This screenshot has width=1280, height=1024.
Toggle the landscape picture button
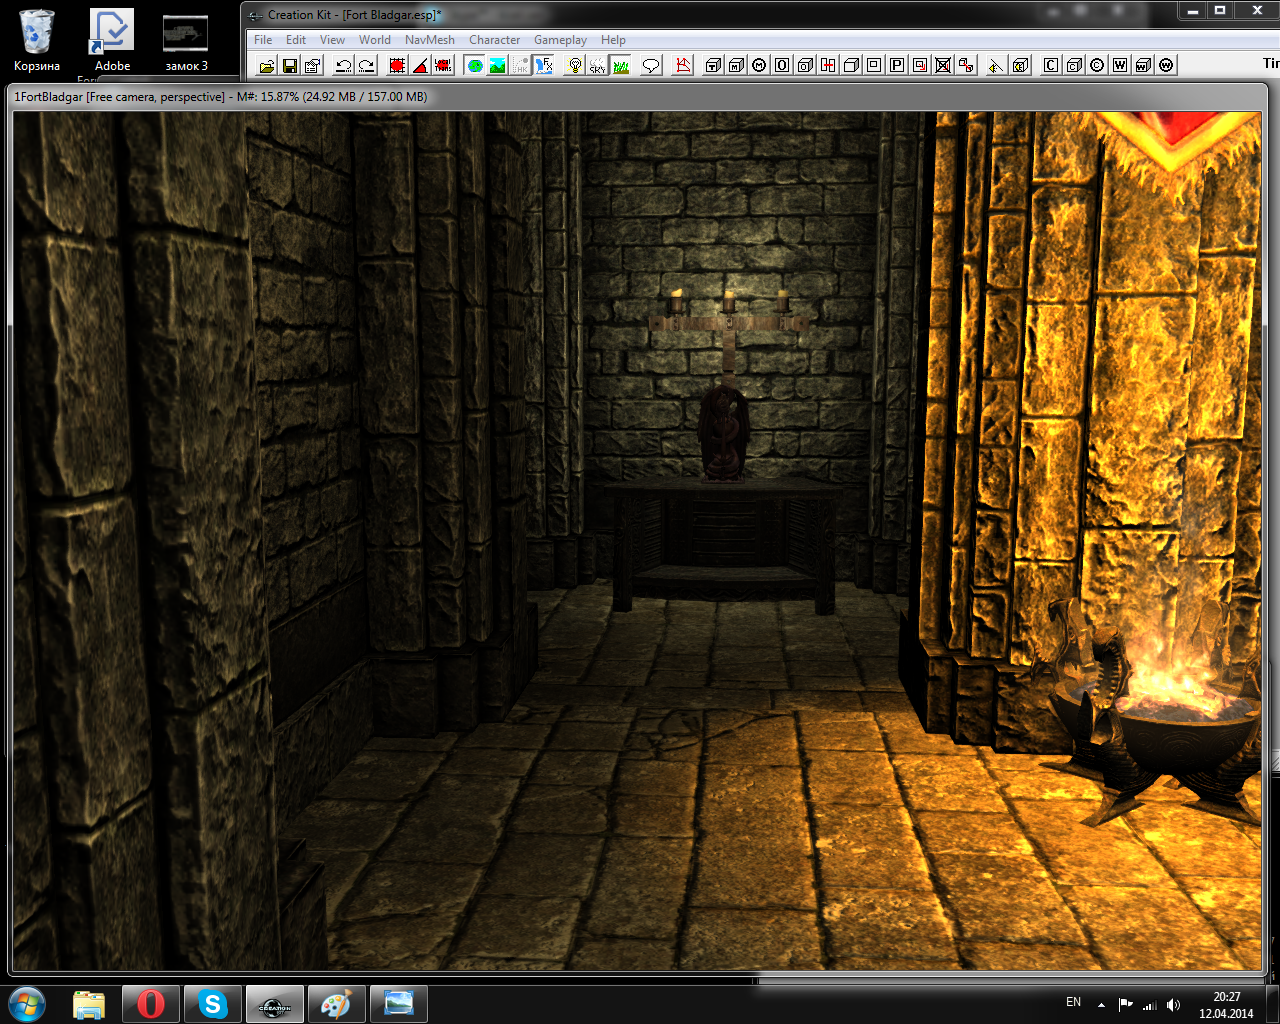click(498, 65)
